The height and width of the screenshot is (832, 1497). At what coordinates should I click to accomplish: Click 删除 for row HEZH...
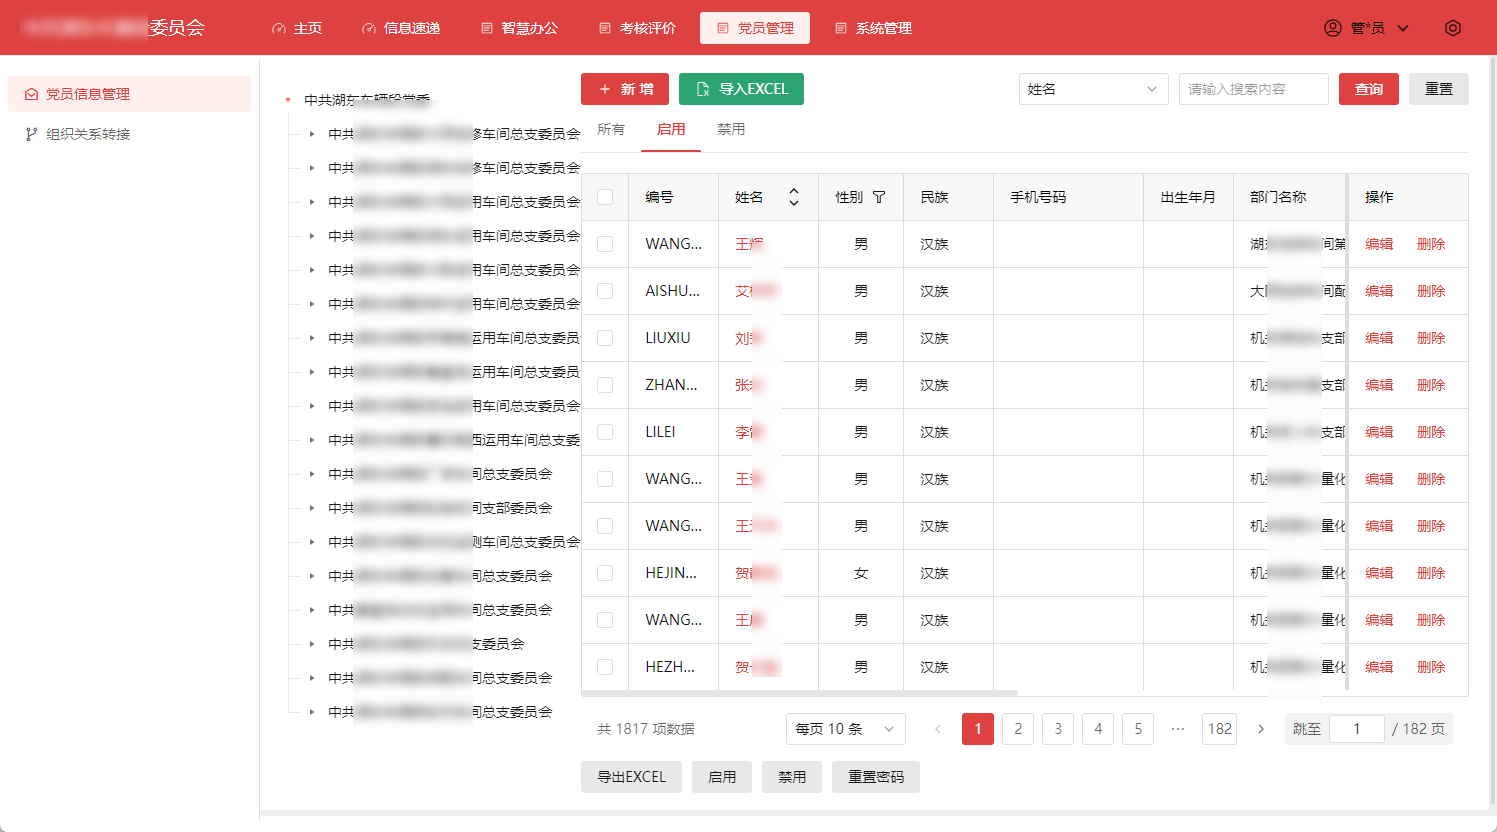click(x=1431, y=667)
